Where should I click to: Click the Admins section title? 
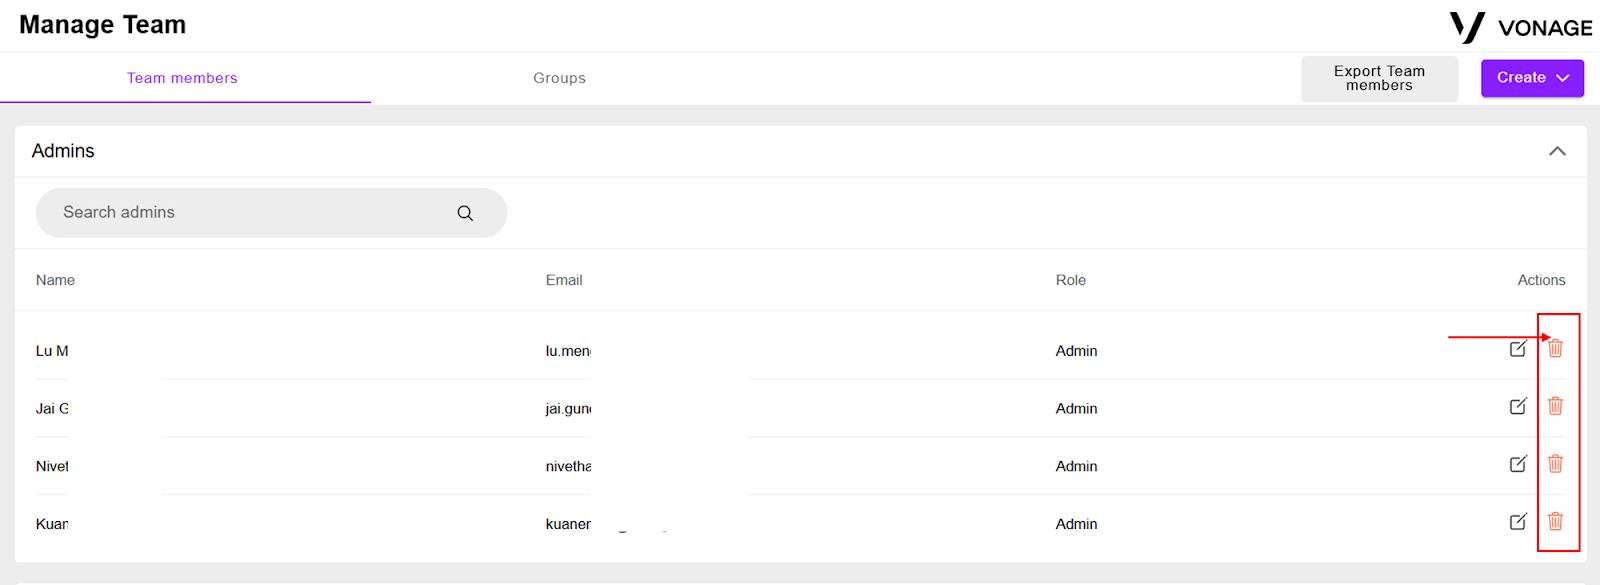[x=63, y=151]
